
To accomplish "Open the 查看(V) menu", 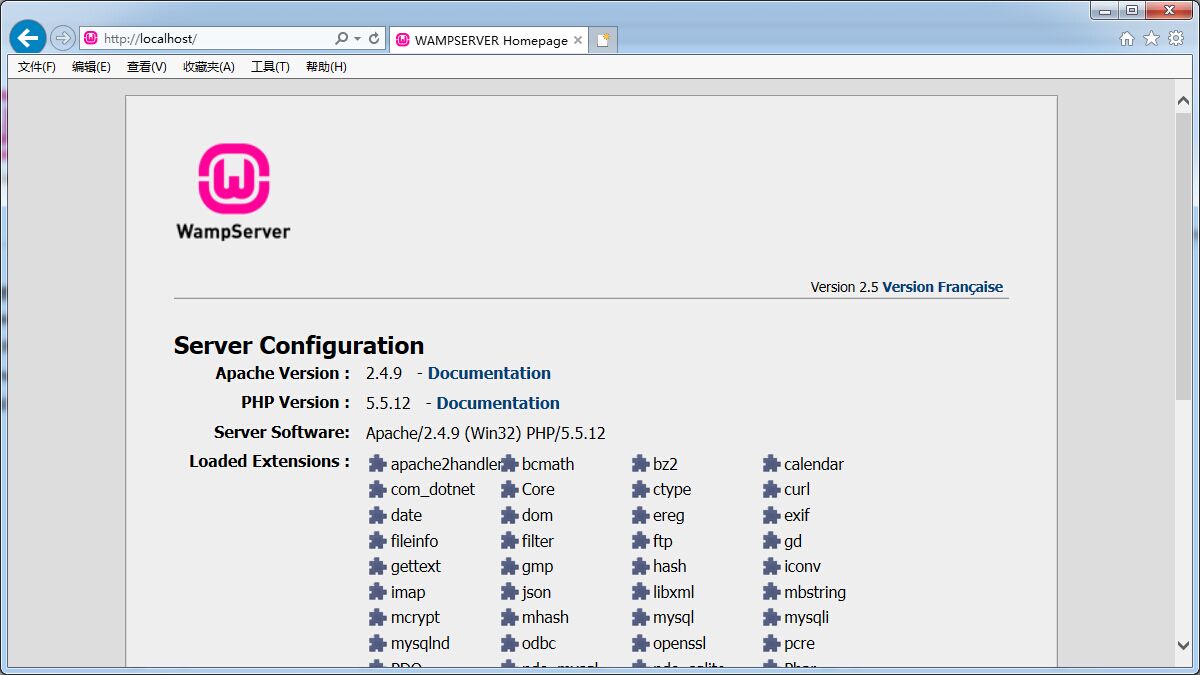I will (146, 67).
